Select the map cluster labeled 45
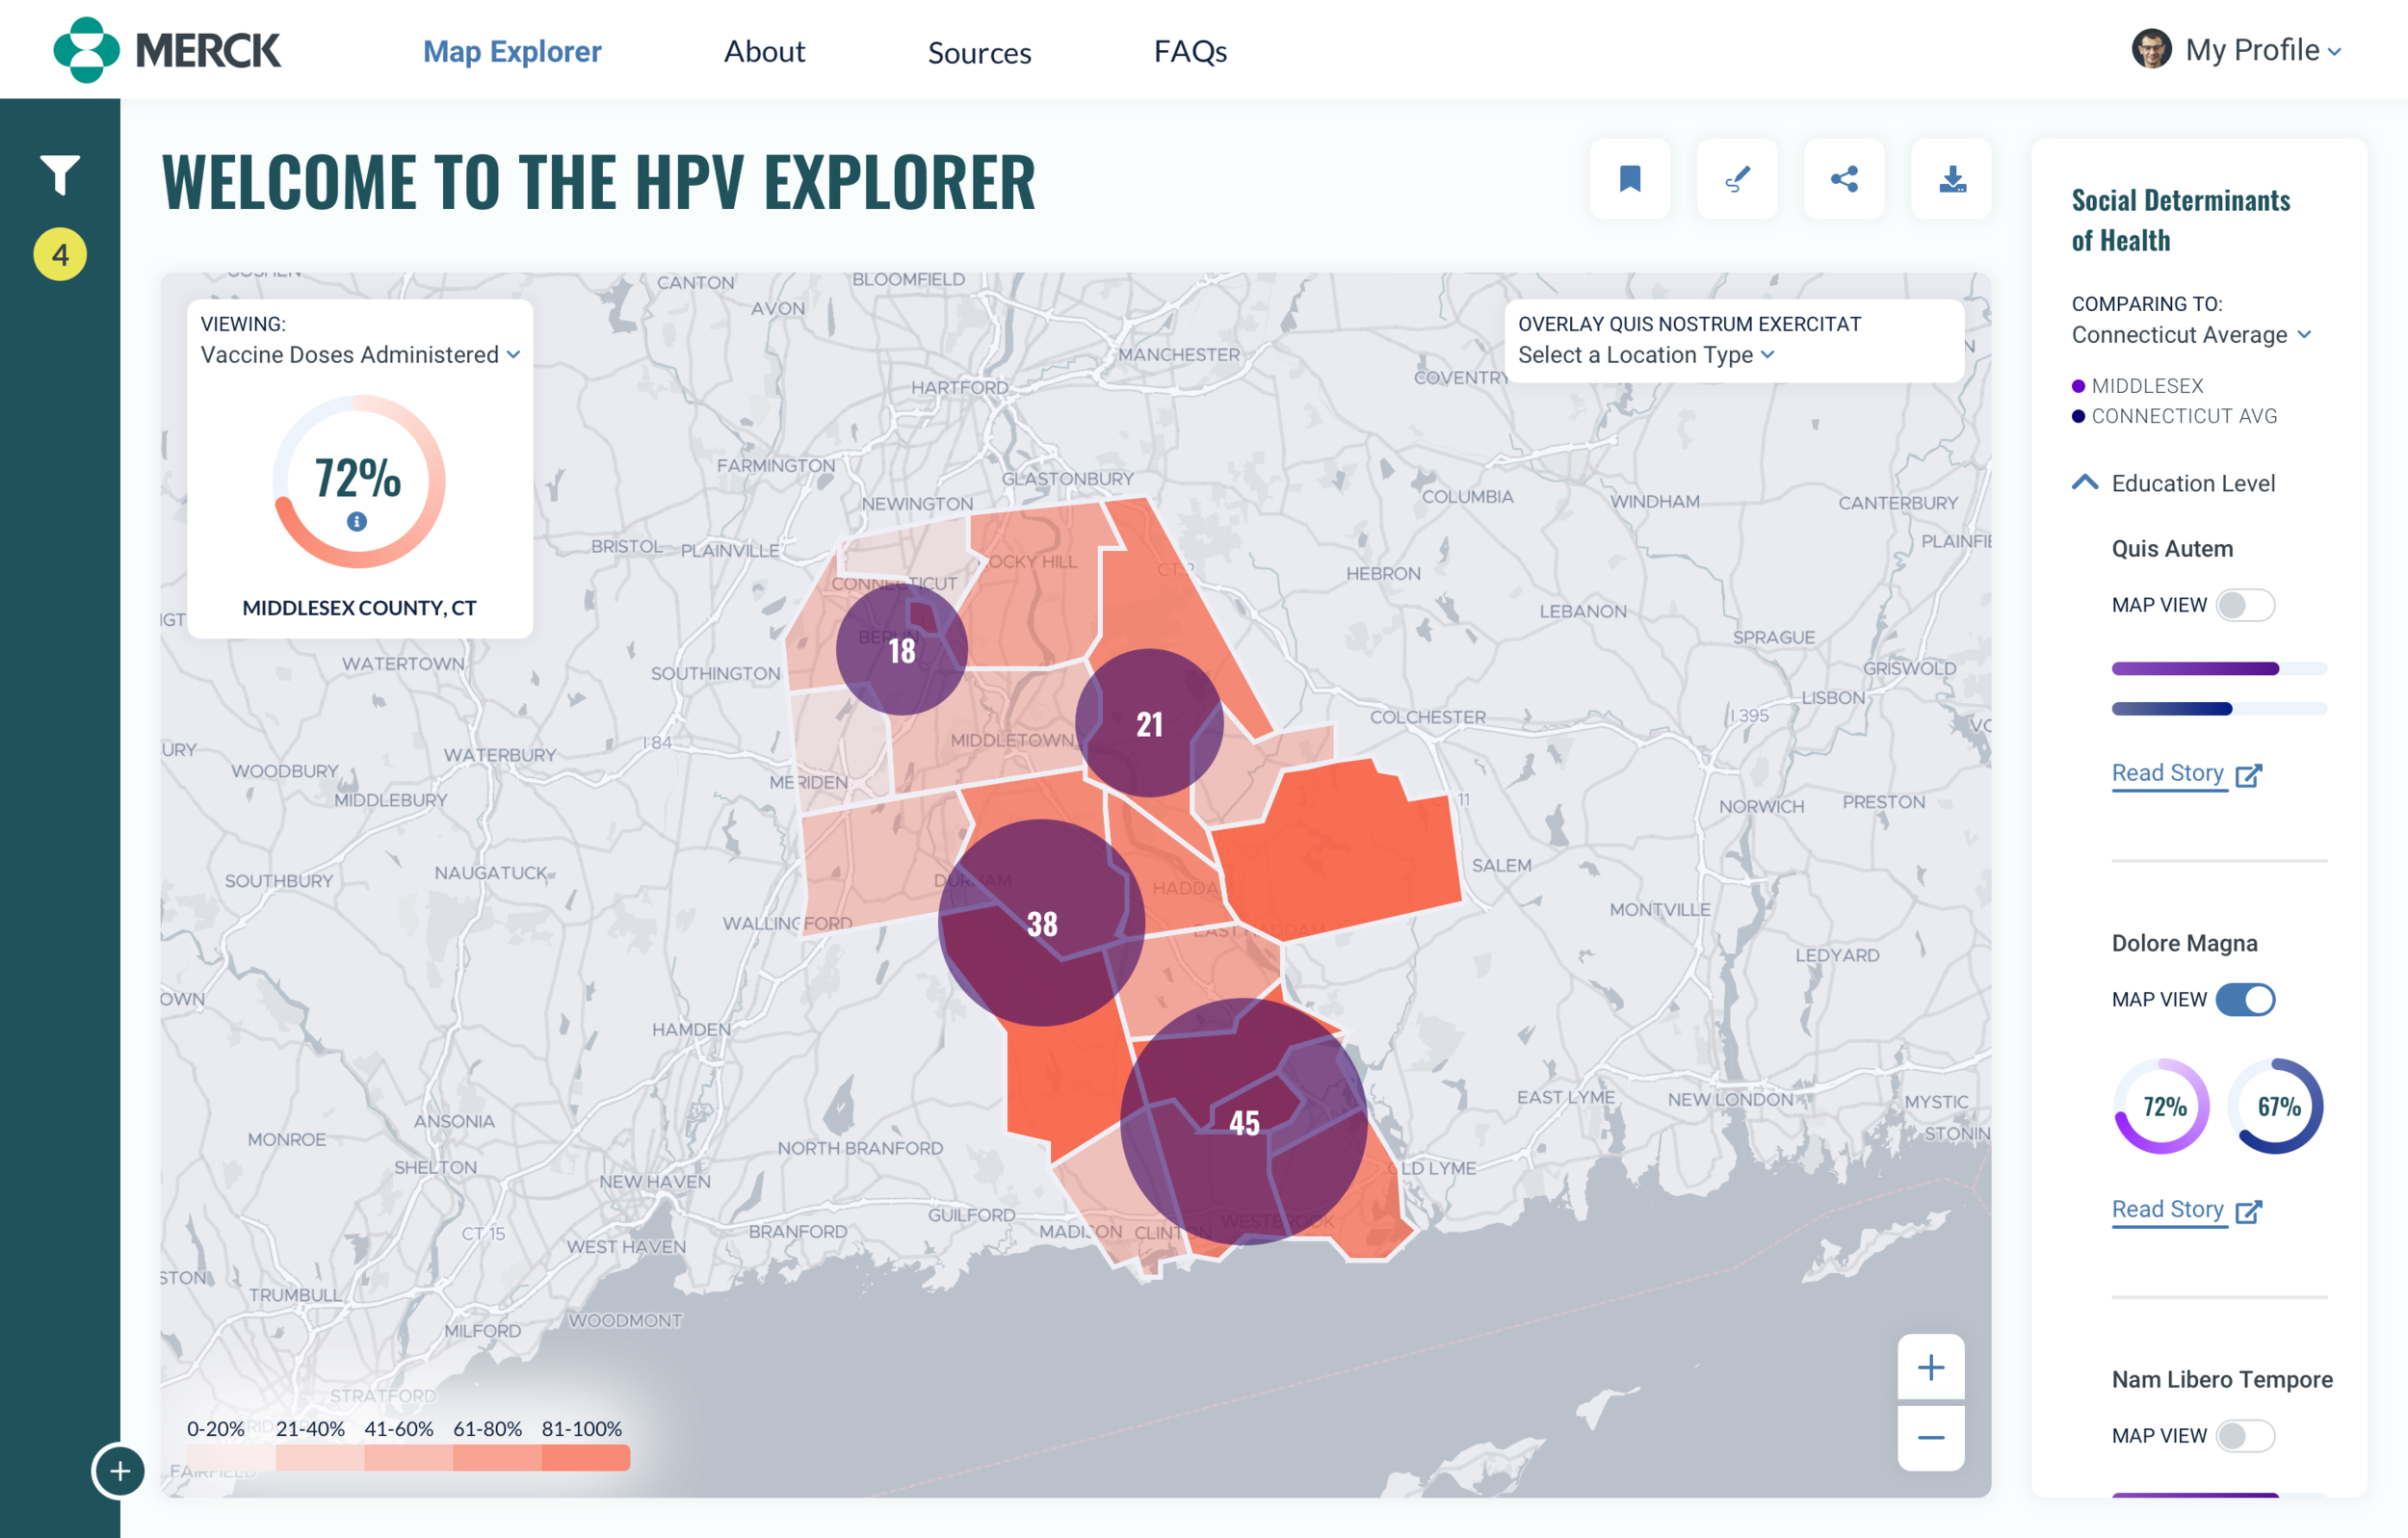 click(1244, 1122)
